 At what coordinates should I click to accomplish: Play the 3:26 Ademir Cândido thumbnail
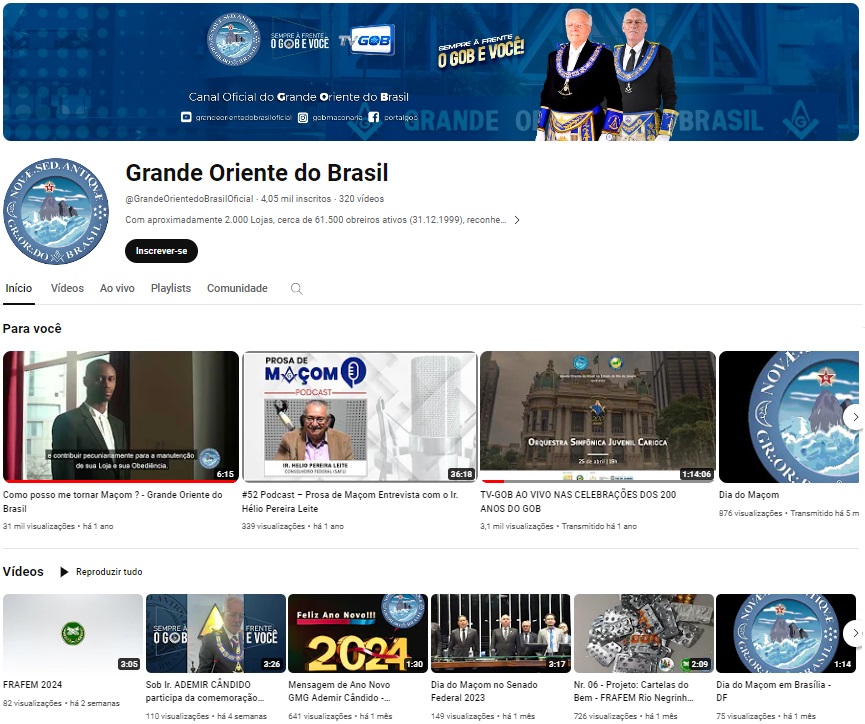(216, 633)
